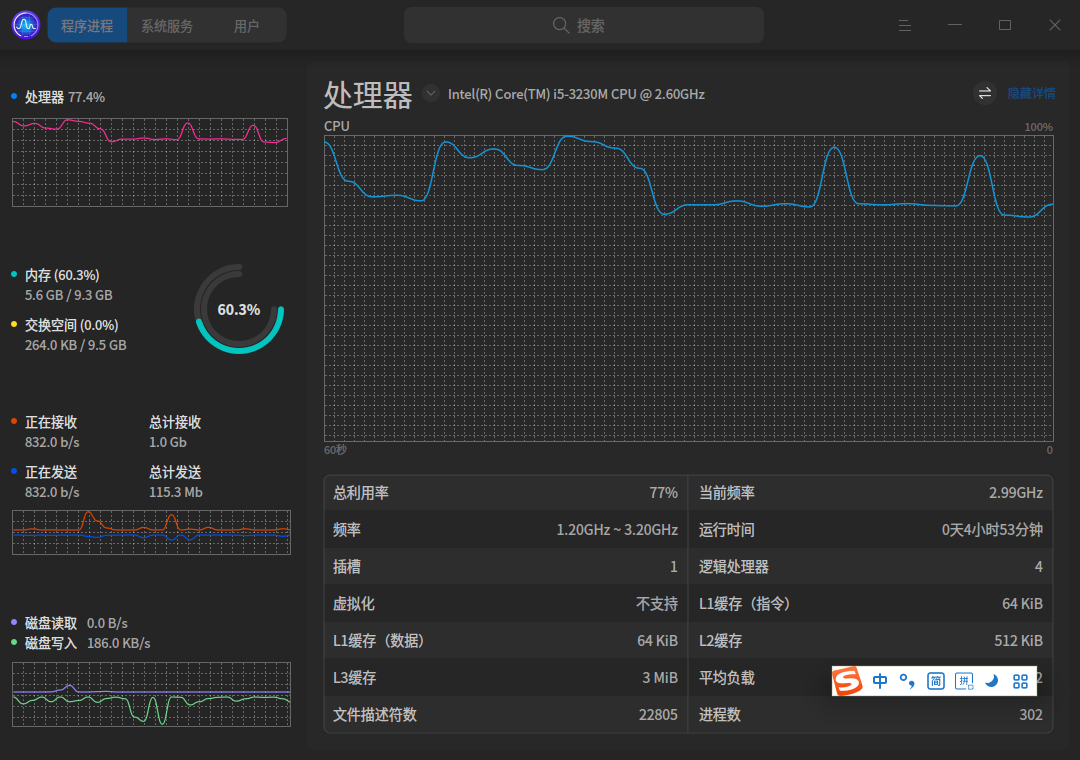Switch to the 程序进程 tab
Viewport: 1080px width, 760px height.
(x=87, y=25)
